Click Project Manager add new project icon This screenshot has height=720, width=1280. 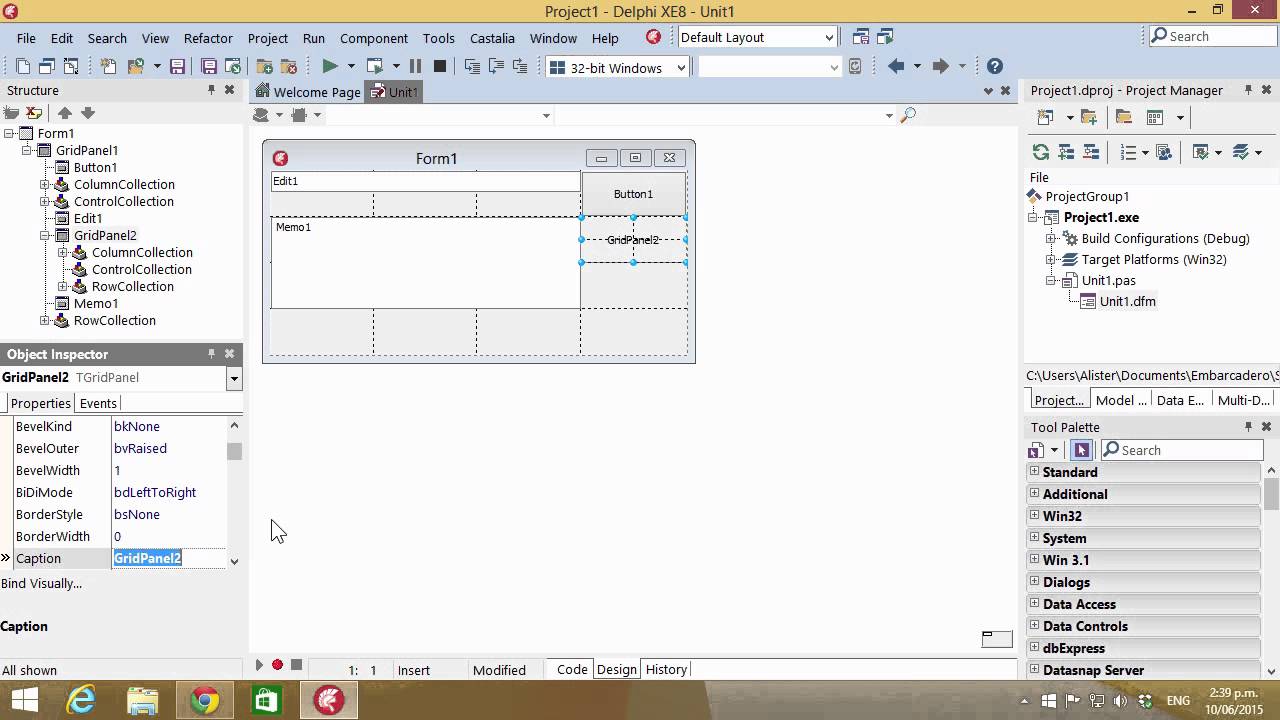1044,117
